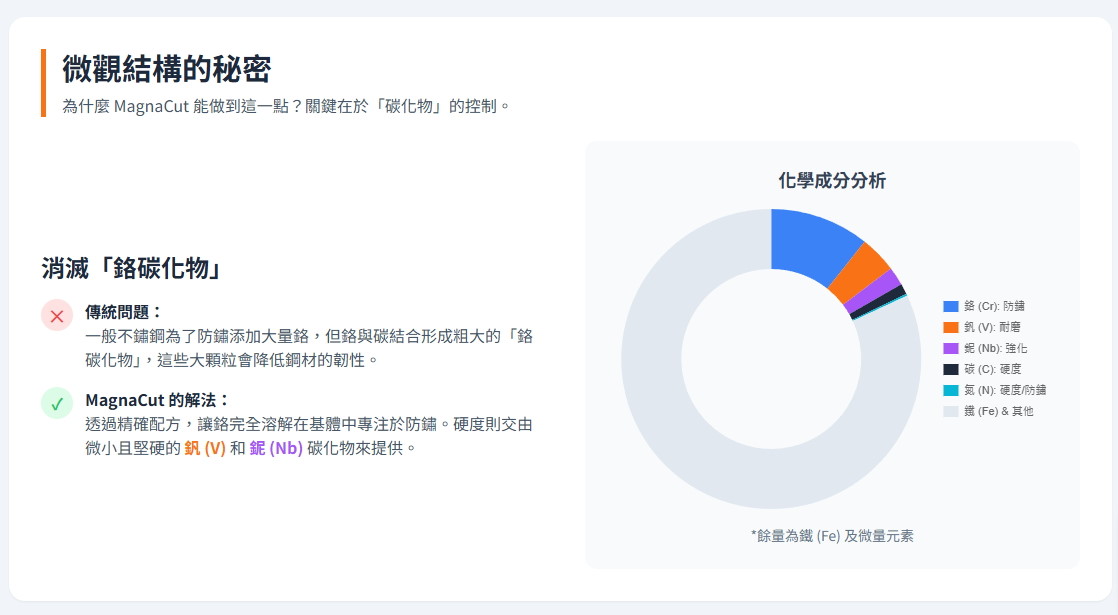Click the footnote *餘量為鐵 (Fe) 及微量元素
Image resolution: width=1118 pixels, height=615 pixels.
[831, 536]
